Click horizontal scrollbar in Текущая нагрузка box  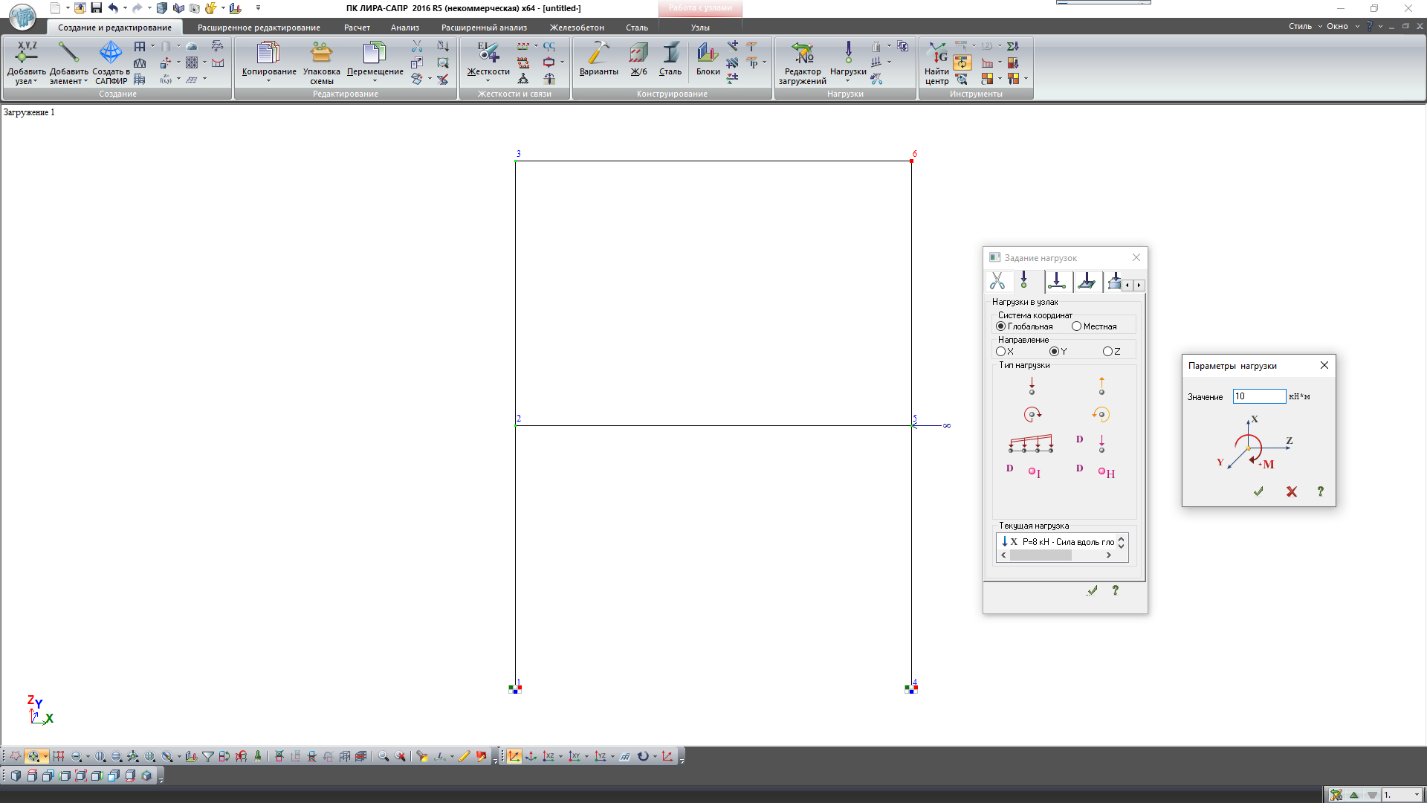point(1056,555)
